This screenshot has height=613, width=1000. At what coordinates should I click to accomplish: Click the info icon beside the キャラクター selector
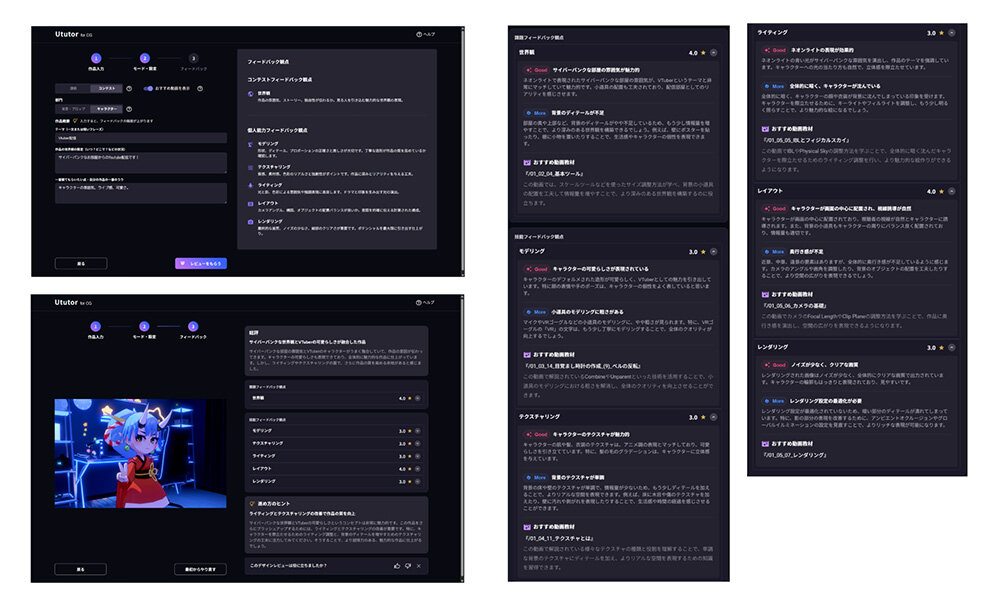127,108
